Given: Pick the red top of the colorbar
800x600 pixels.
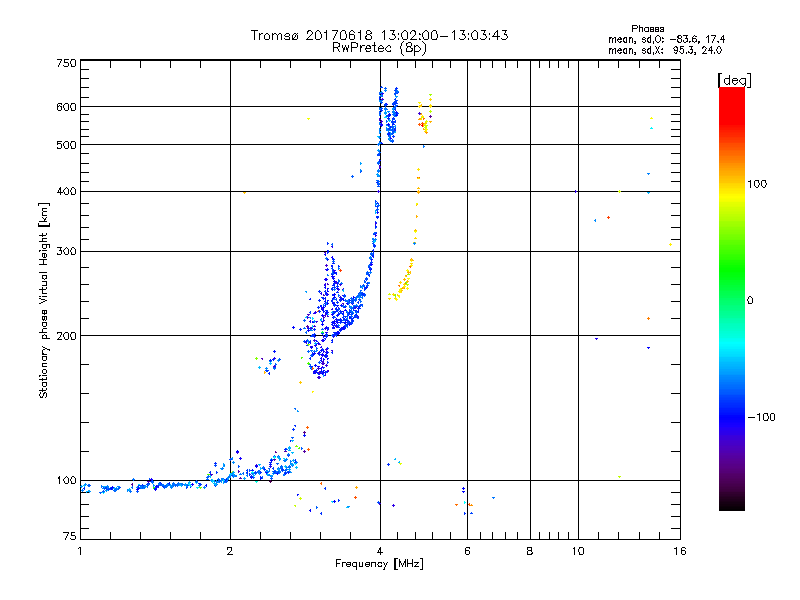Looking at the screenshot, I should pos(731,93).
